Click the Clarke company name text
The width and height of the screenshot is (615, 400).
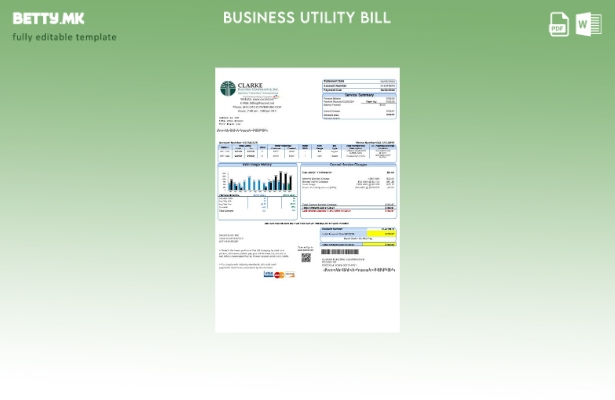point(250,86)
